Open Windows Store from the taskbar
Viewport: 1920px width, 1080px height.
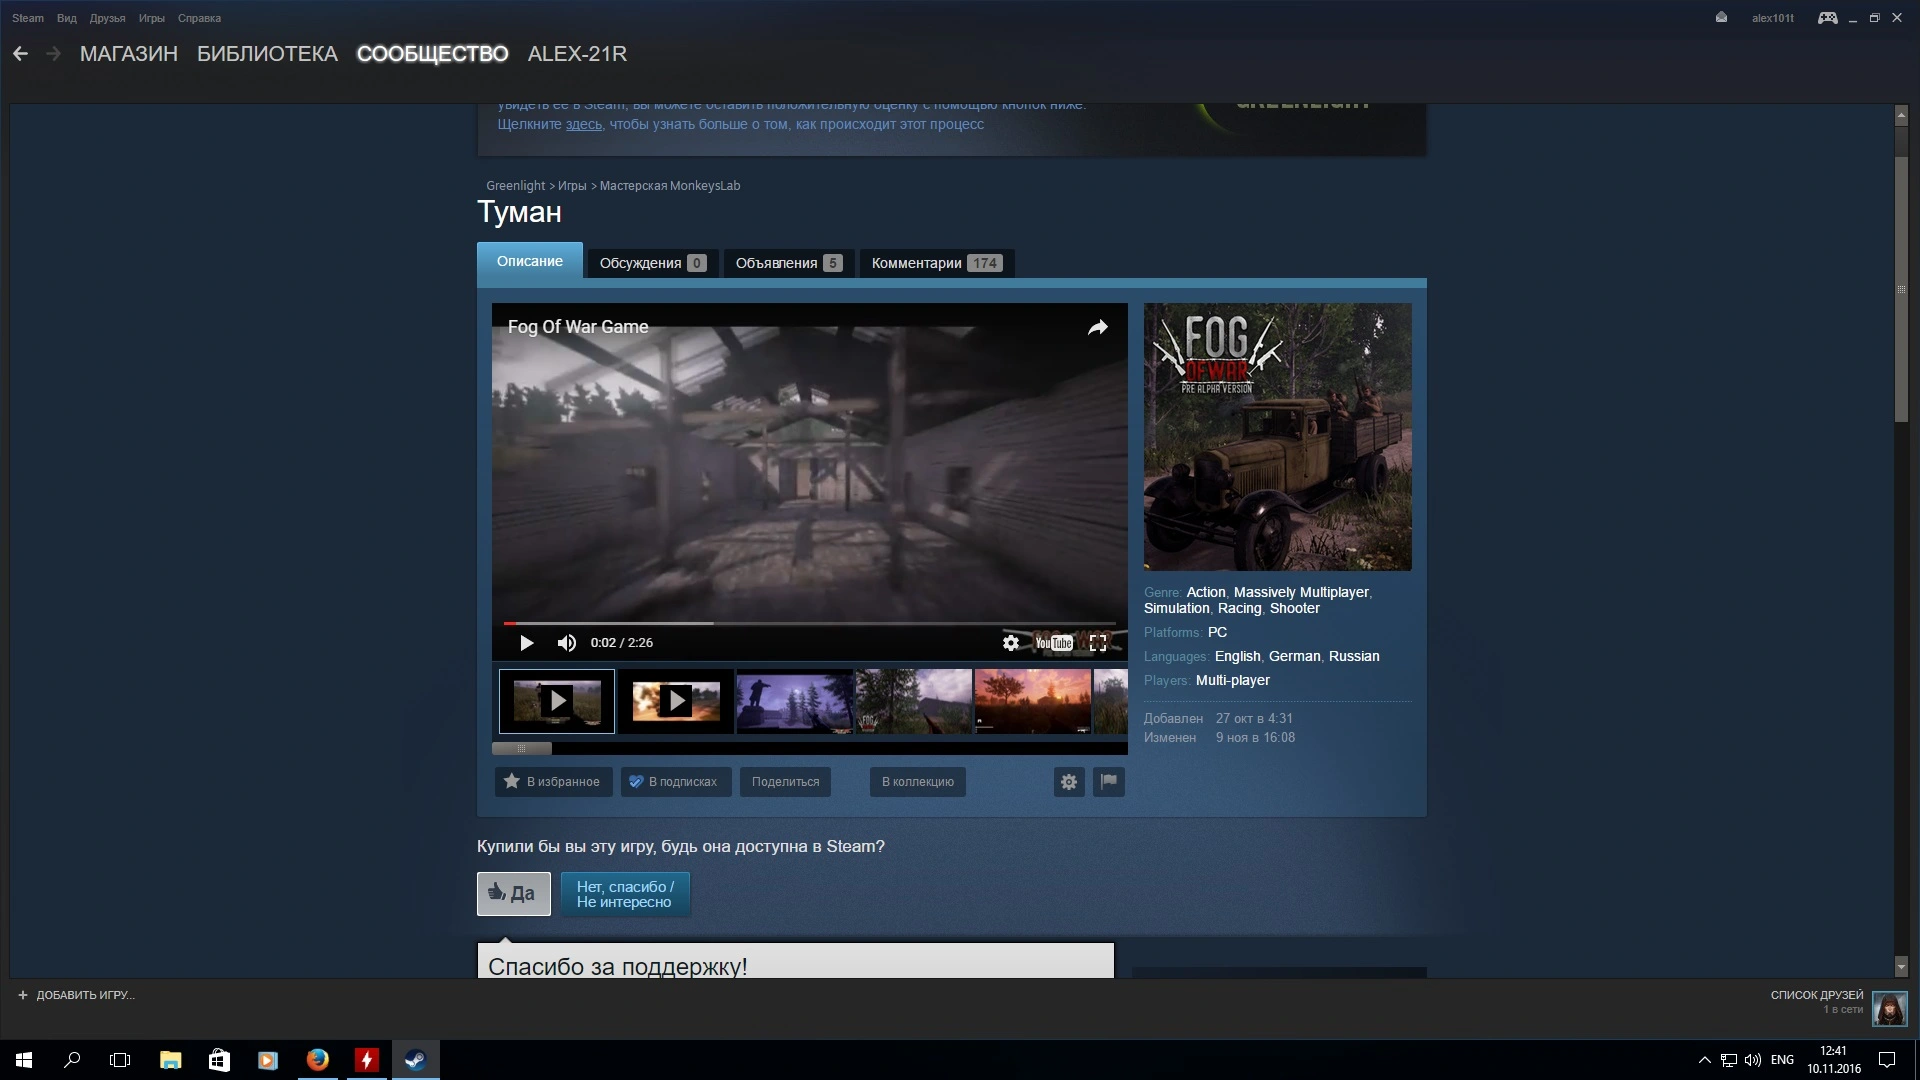219,1060
